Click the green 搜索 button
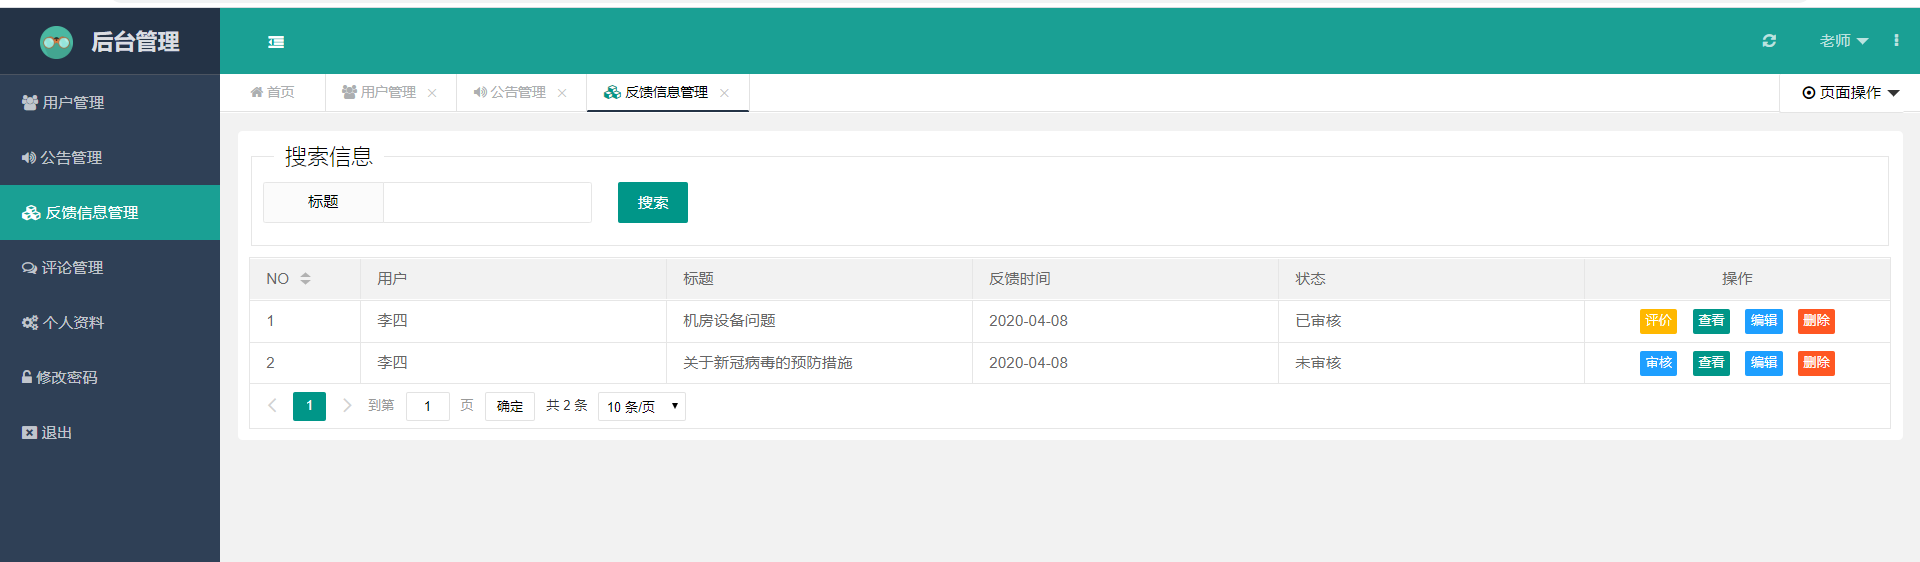 point(653,202)
